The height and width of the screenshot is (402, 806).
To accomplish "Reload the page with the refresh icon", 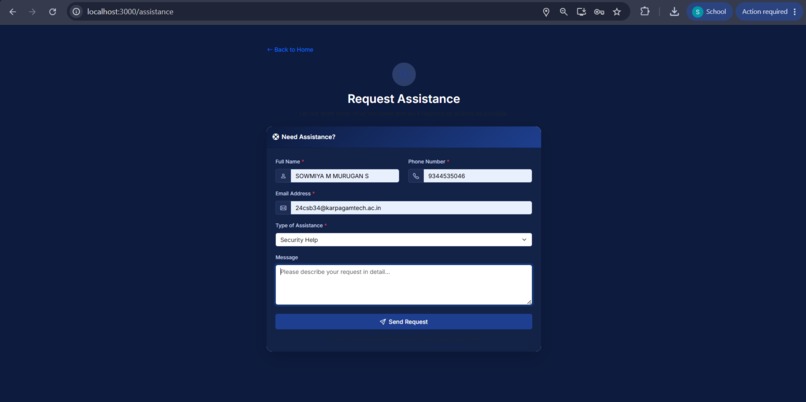I will click(52, 12).
